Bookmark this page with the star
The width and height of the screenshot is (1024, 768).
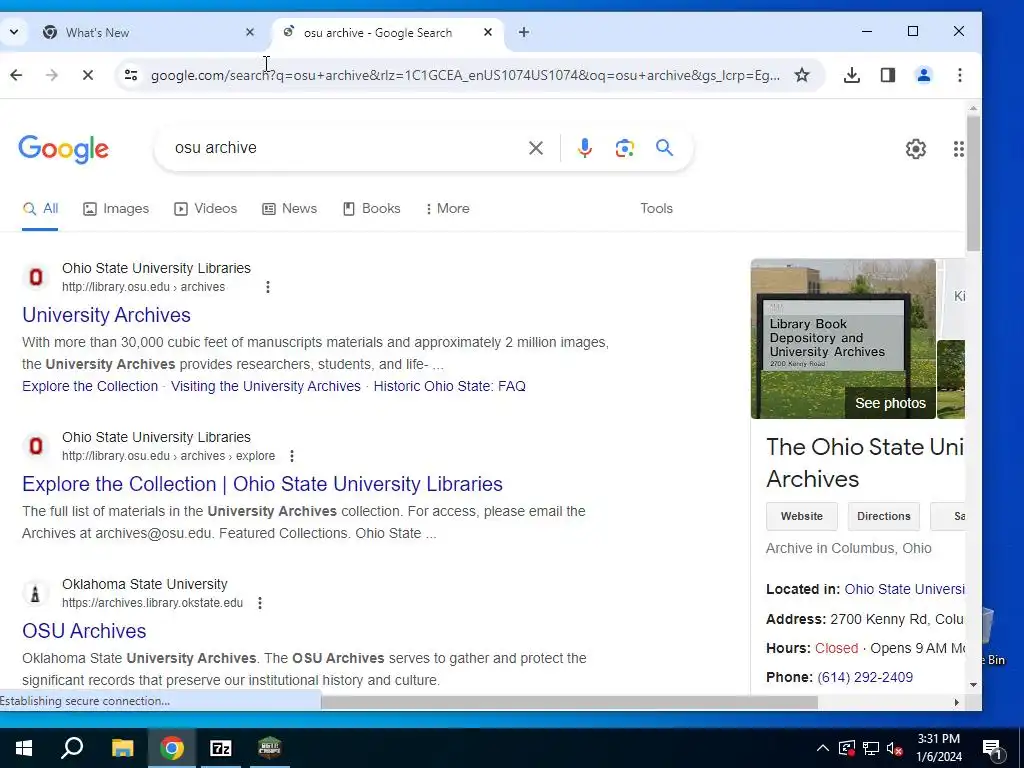(x=801, y=75)
